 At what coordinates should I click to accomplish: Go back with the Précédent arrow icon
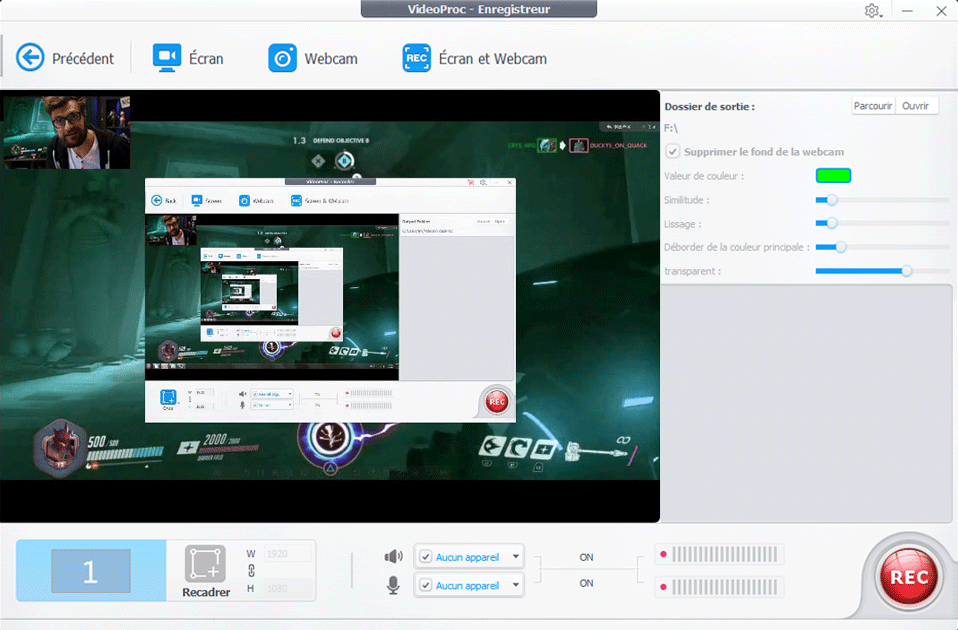click(x=30, y=58)
